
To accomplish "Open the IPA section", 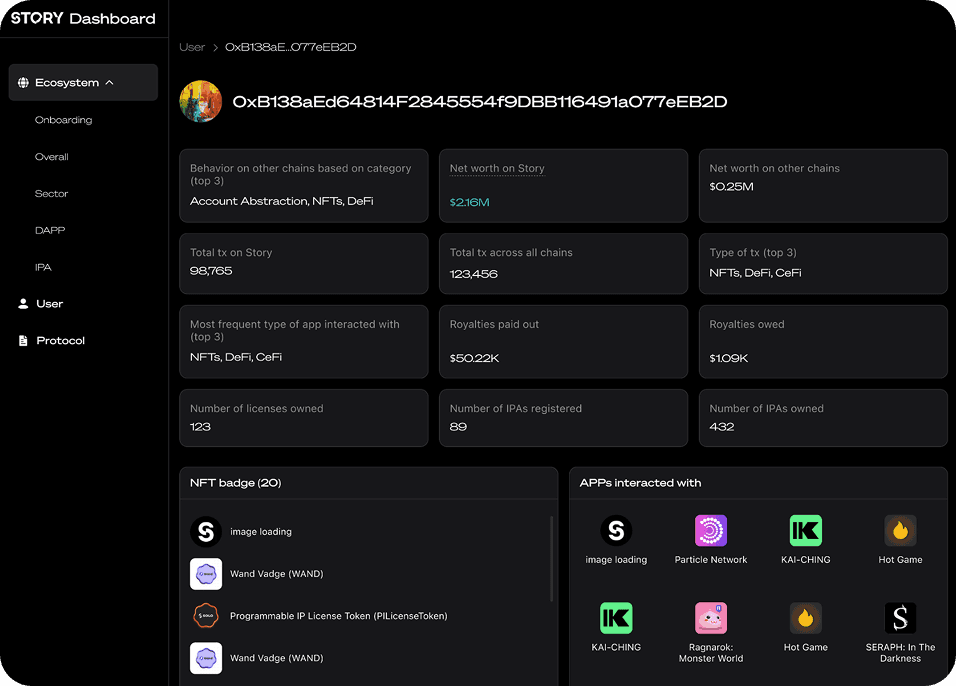I will (45, 267).
